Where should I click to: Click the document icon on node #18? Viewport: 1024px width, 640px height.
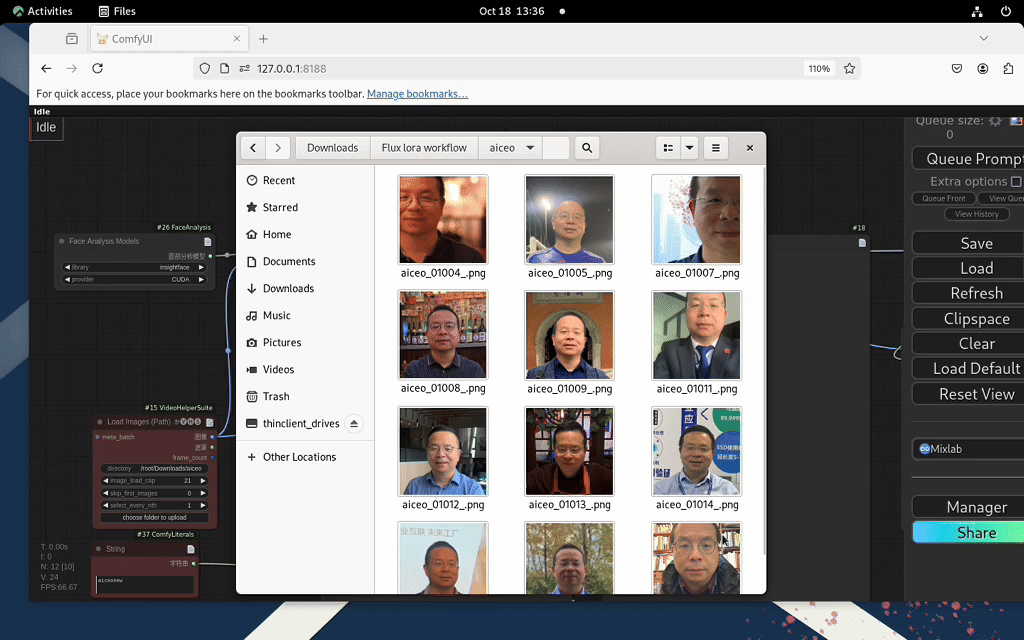(x=862, y=243)
